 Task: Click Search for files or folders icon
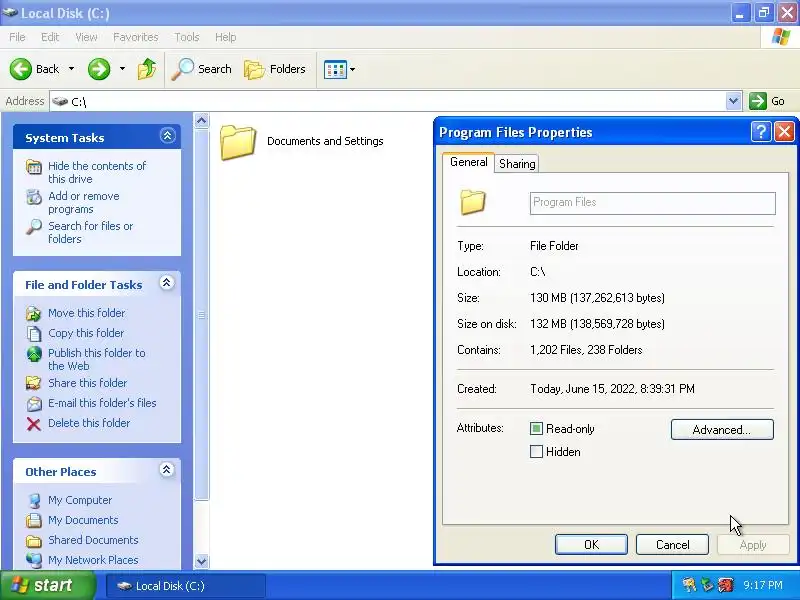pyautogui.click(x=34, y=227)
